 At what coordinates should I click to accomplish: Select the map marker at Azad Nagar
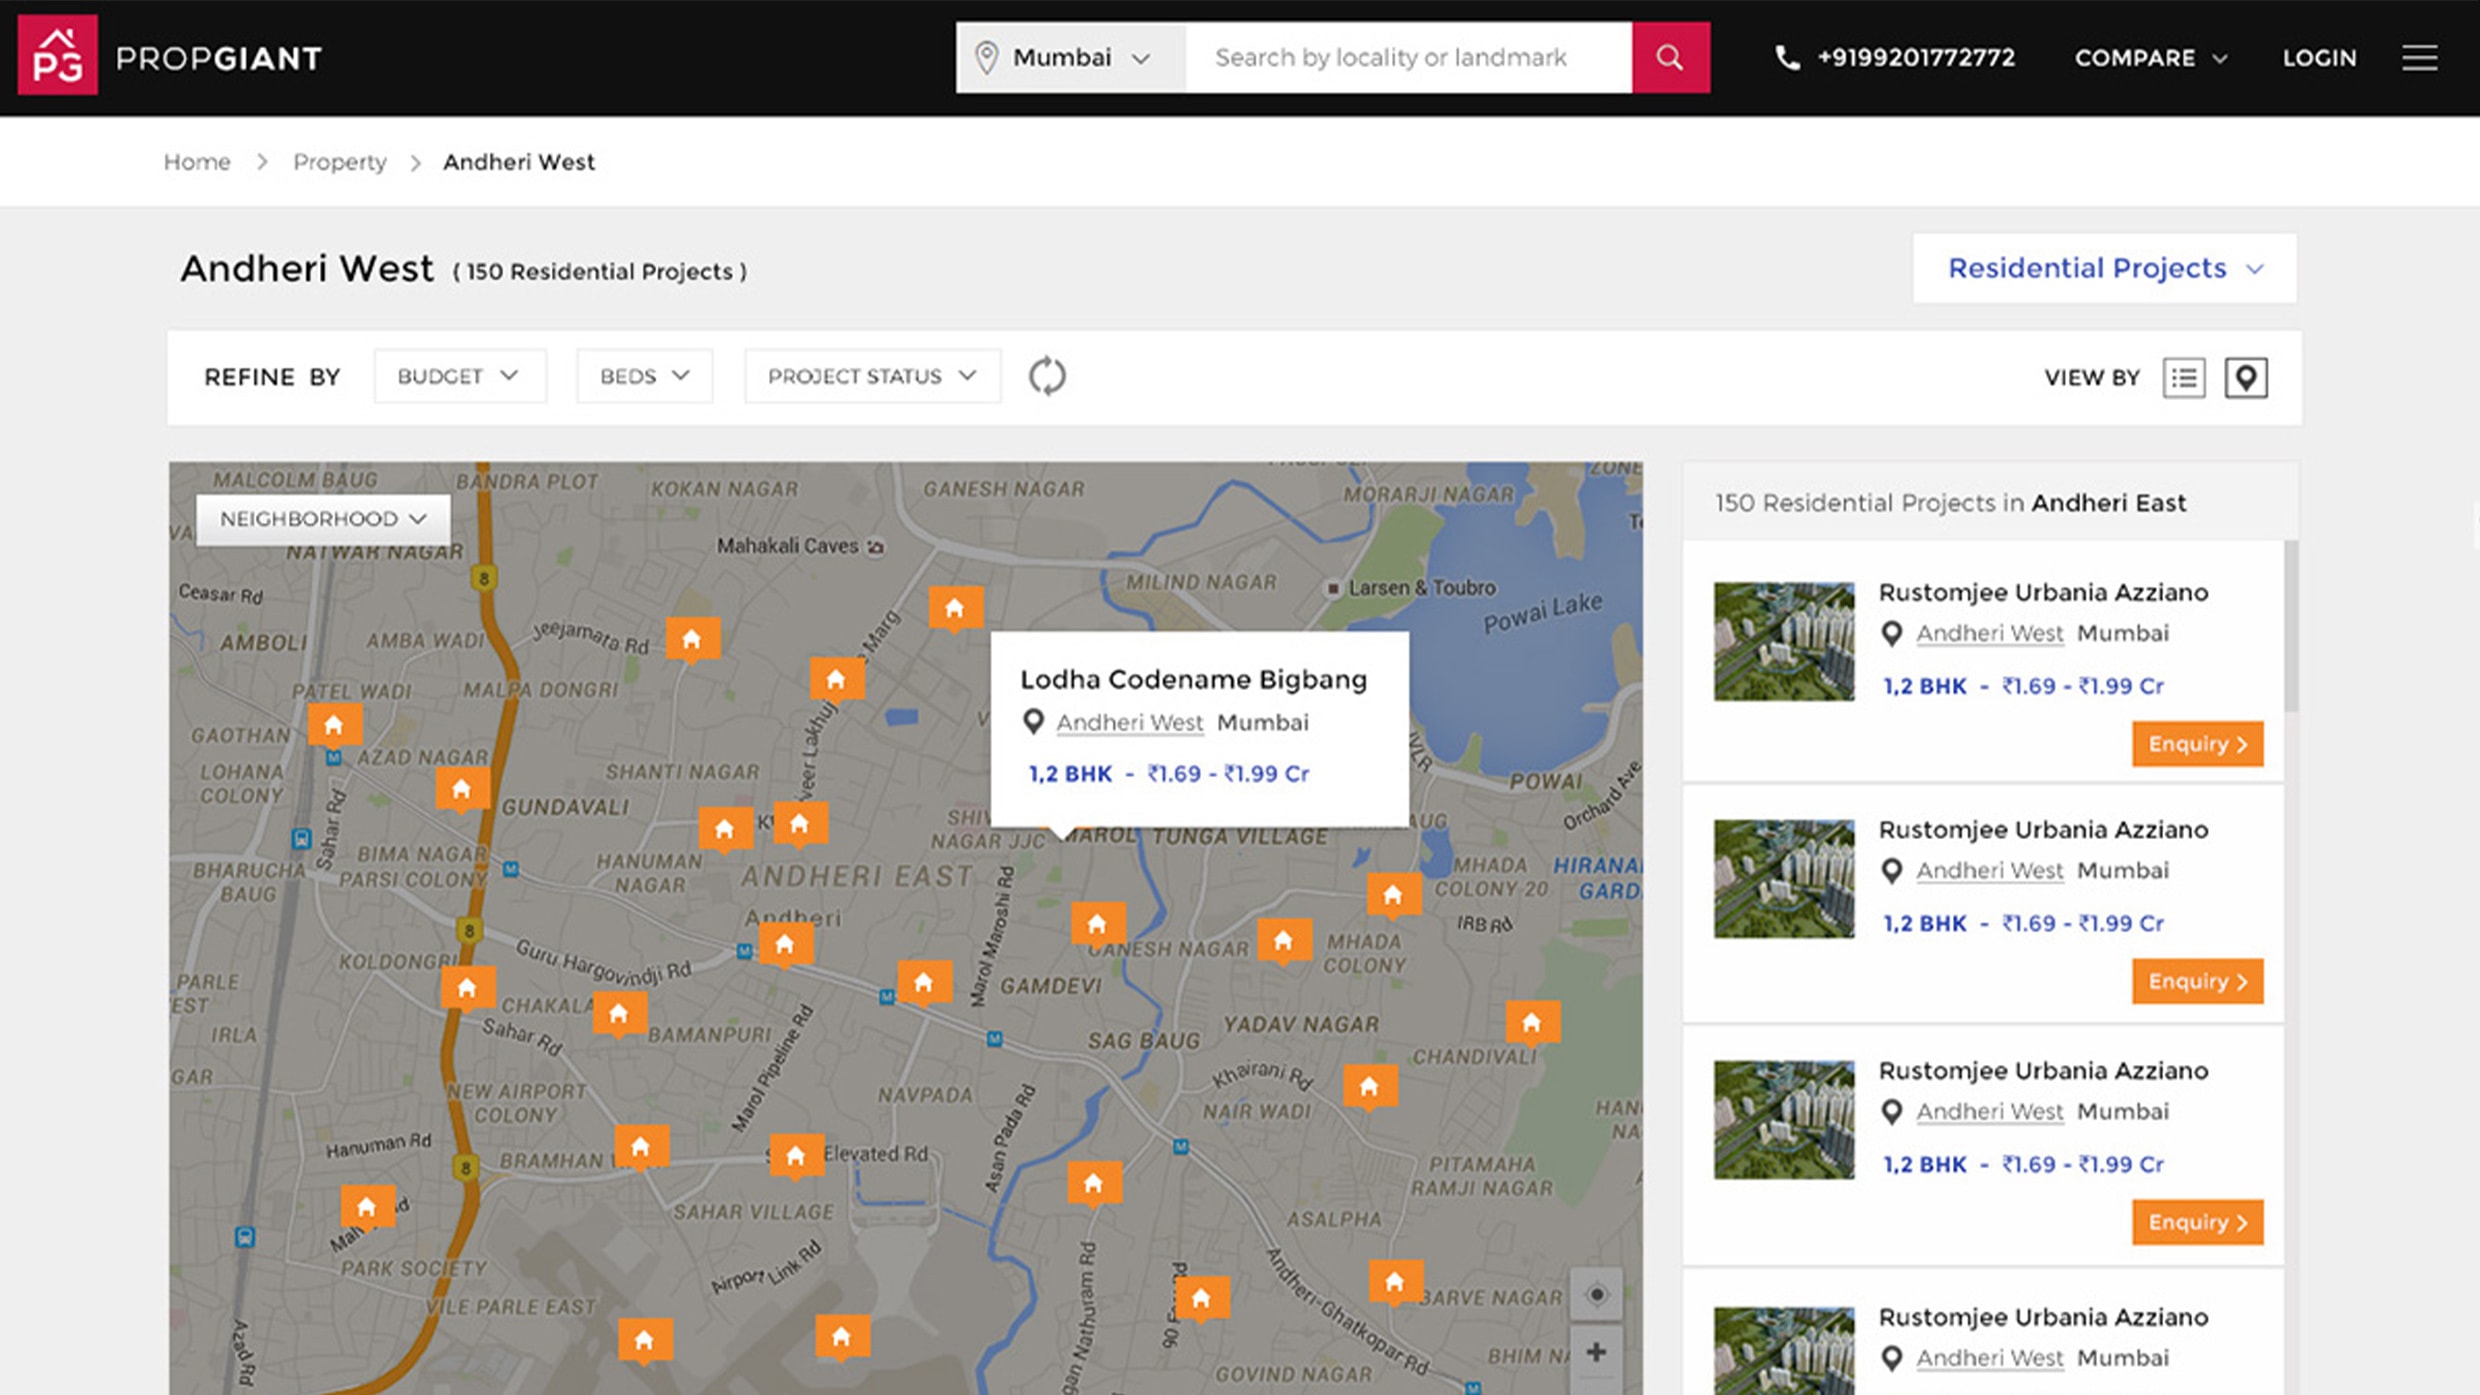tap(462, 790)
